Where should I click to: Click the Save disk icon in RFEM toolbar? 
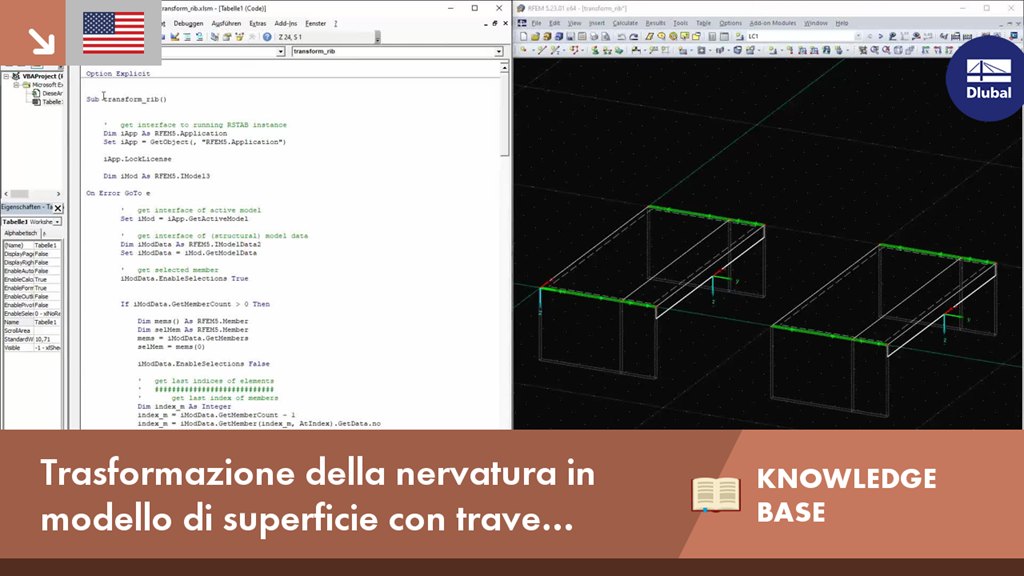click(570, 37)
